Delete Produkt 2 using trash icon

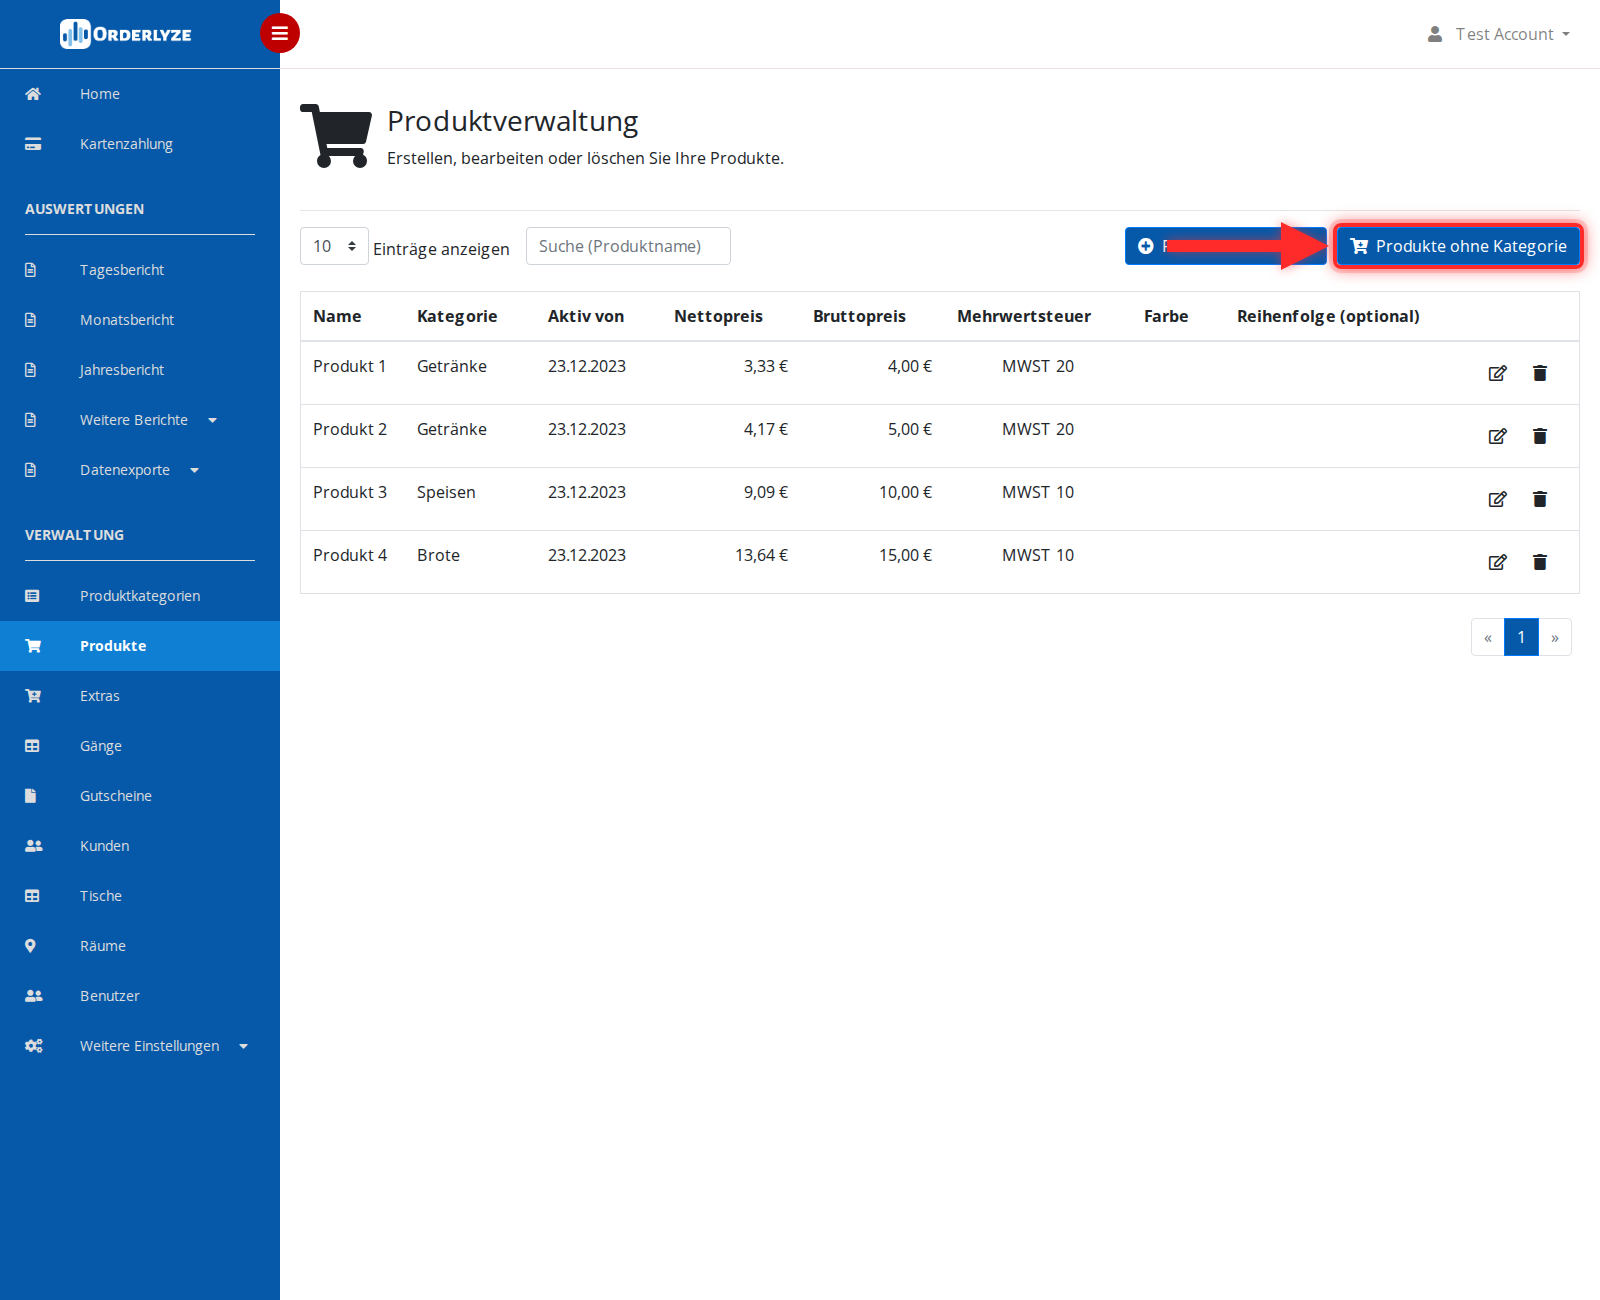pyautogui.click(x=1540, y=436)
